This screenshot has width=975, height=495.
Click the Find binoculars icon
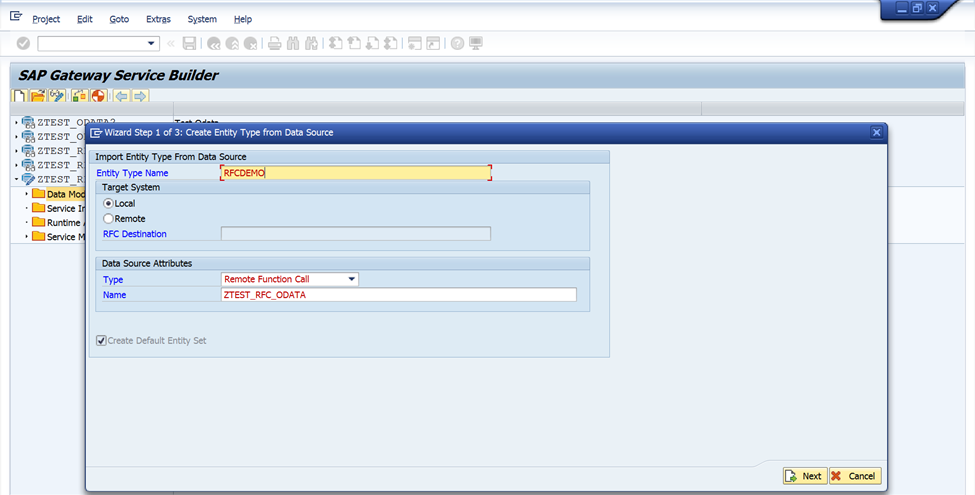(293, 44)
